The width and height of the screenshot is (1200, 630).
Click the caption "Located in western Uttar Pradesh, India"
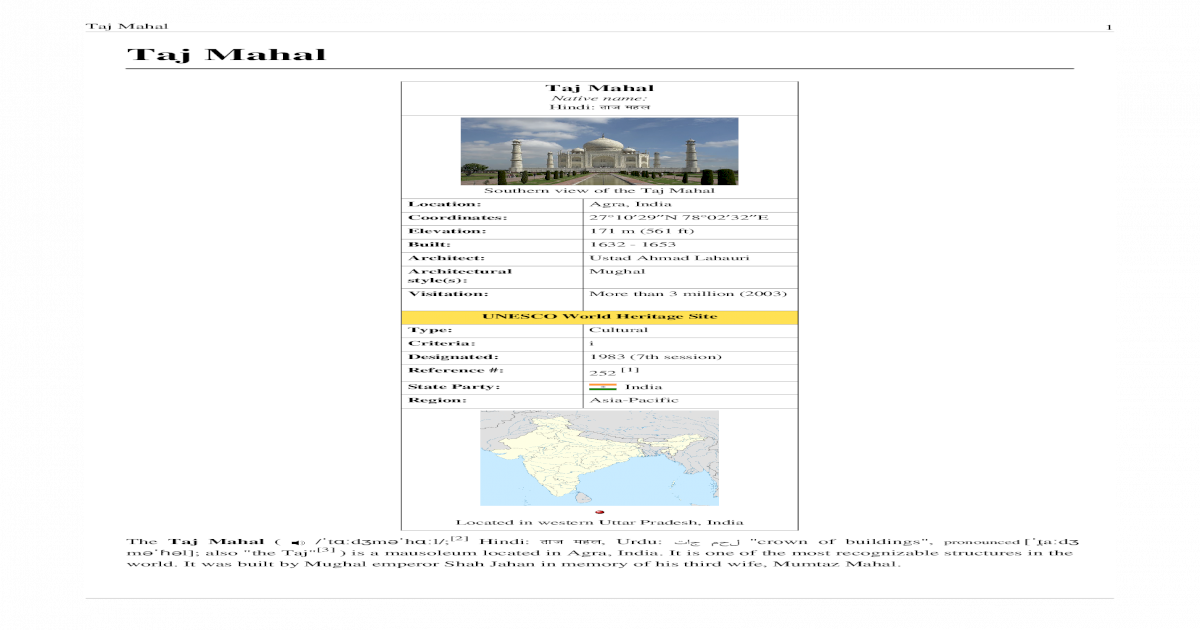coord(599,522)
